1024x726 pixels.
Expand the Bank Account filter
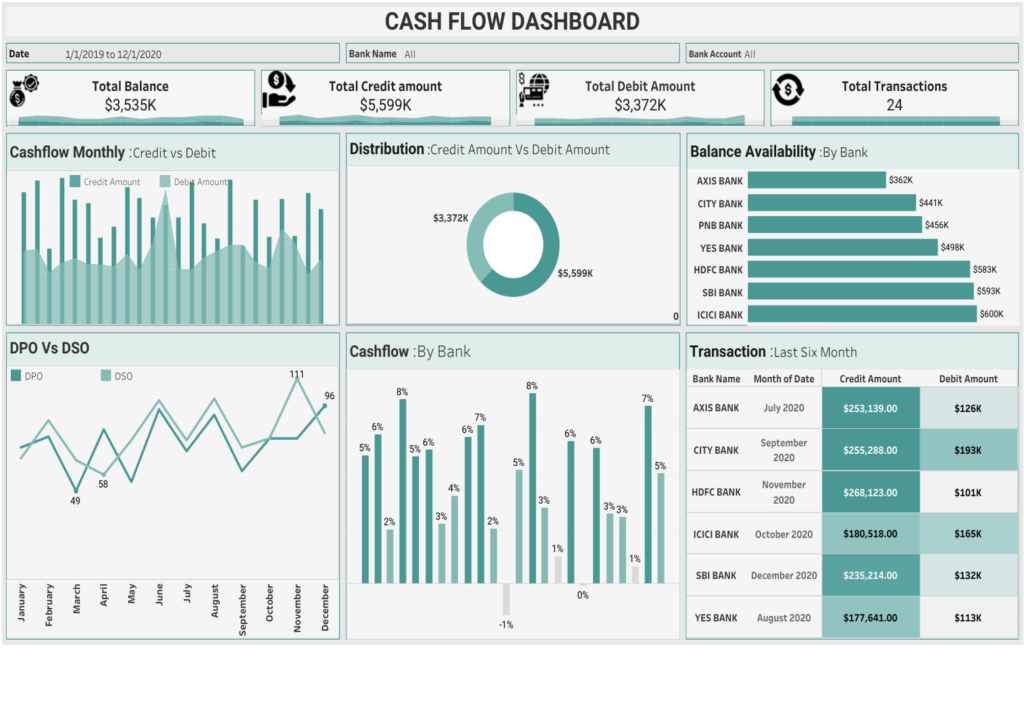[850, 54]
